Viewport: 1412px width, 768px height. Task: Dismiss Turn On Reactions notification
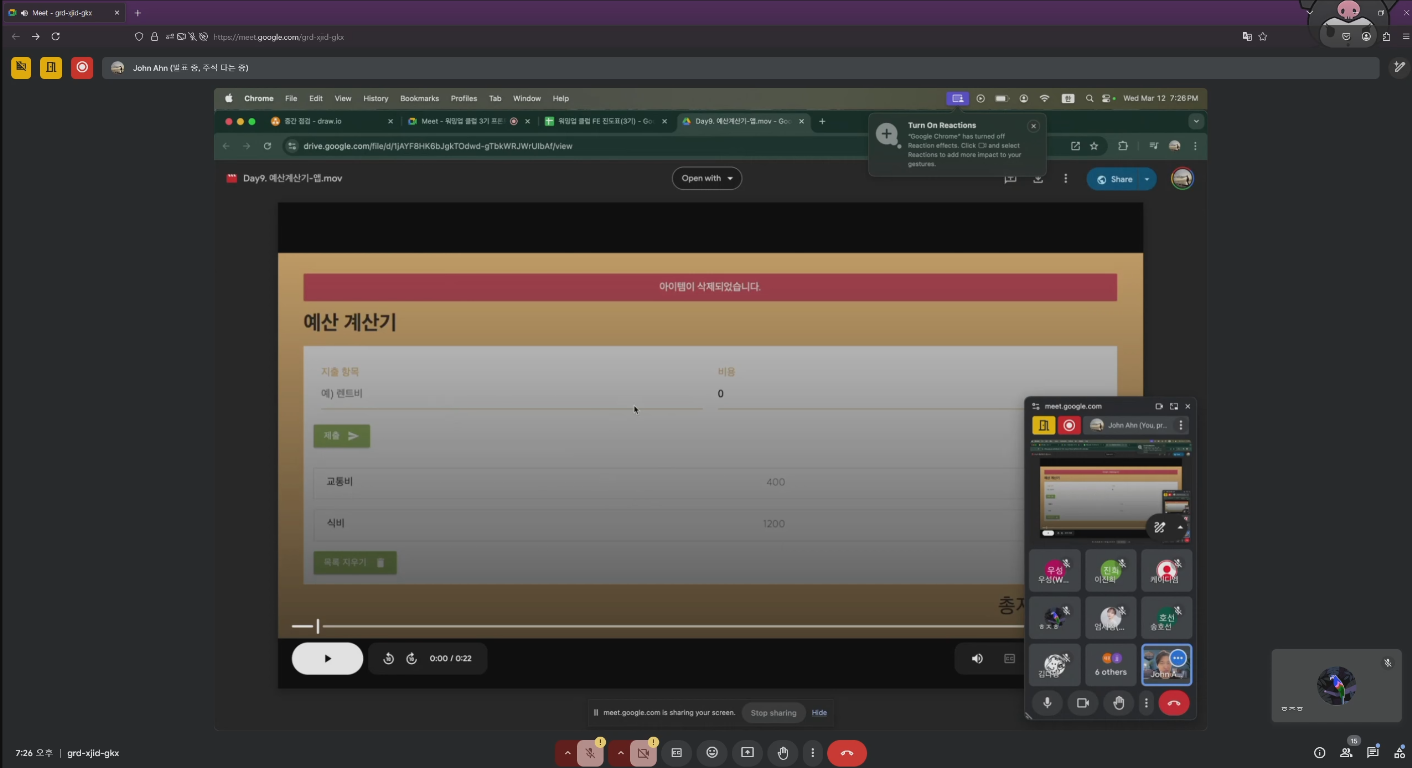tap(1033, 126)
